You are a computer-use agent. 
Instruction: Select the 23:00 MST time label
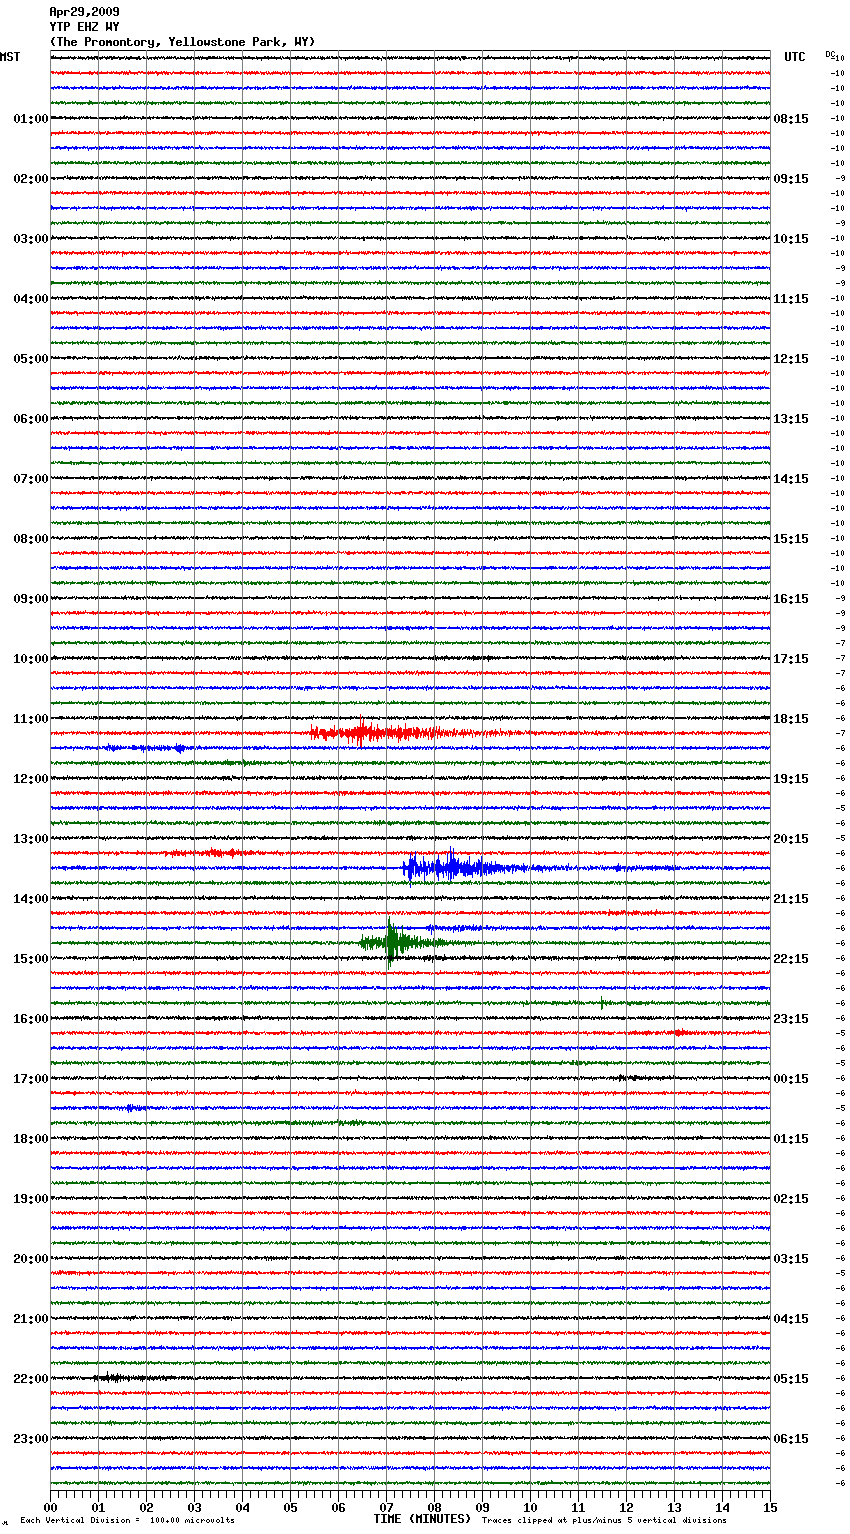[x=31, y=1439]
